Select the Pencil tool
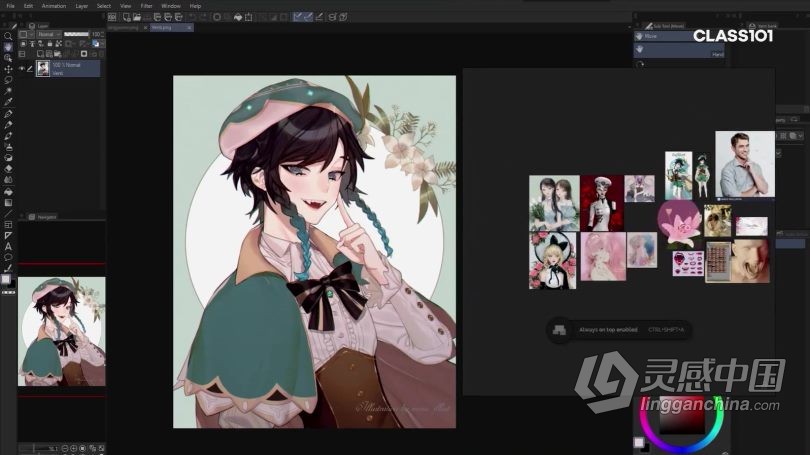810x455 pixels. coord(8,124)
